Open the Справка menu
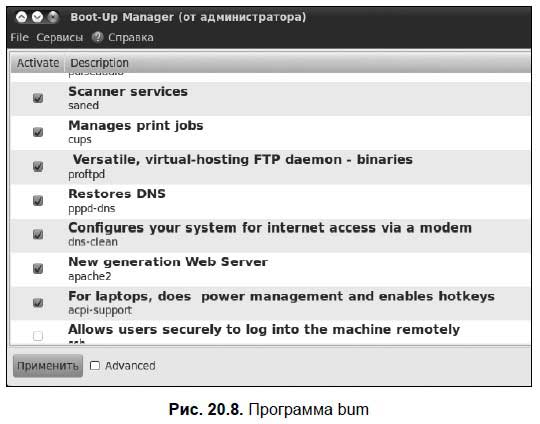 tap(131, 37)
